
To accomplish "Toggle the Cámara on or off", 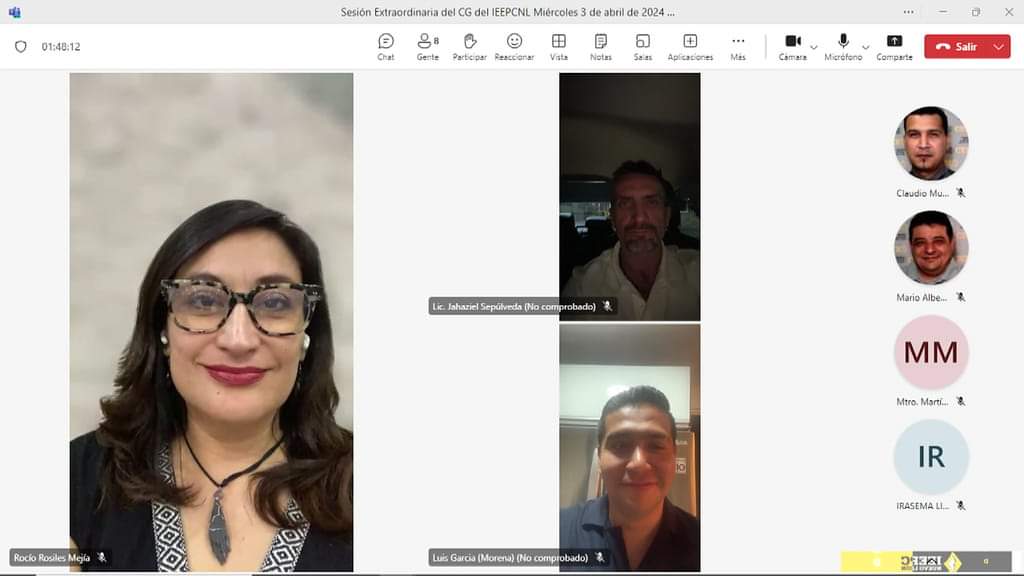I will 792,47.
